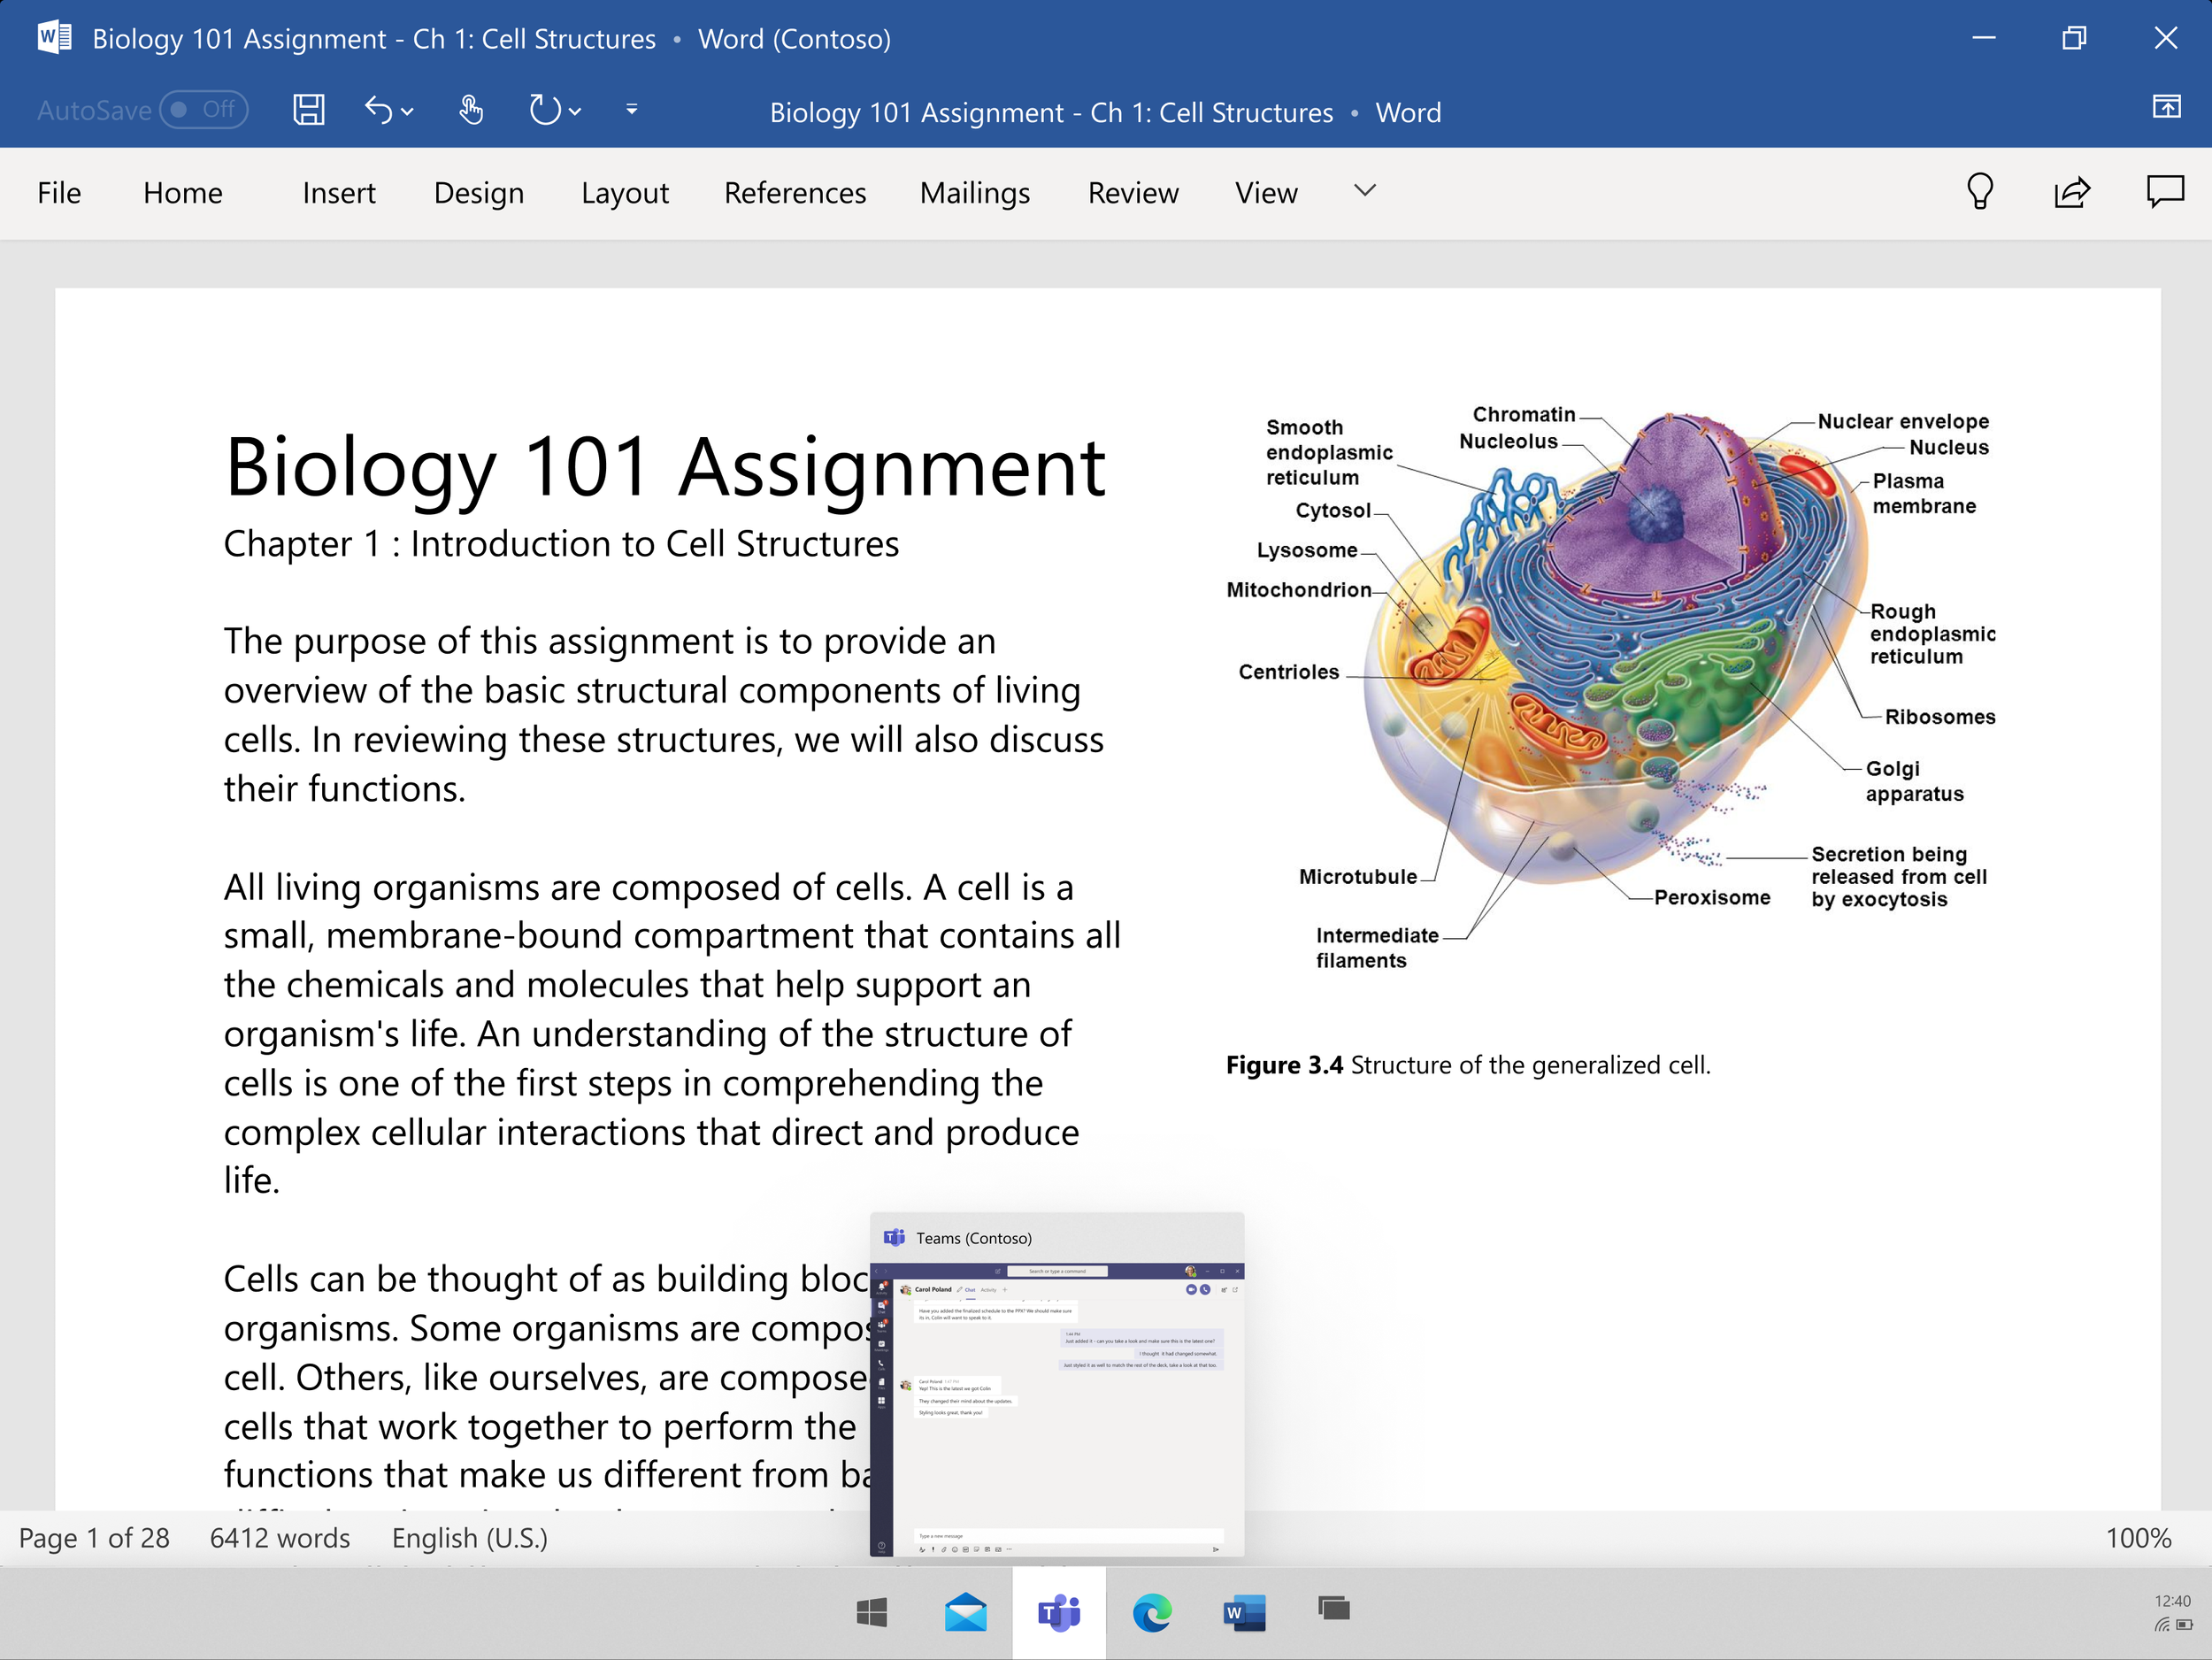Switch to the Layout tab
The width and height of the screenshot is (2212, 1660).
tap(625, 193)
